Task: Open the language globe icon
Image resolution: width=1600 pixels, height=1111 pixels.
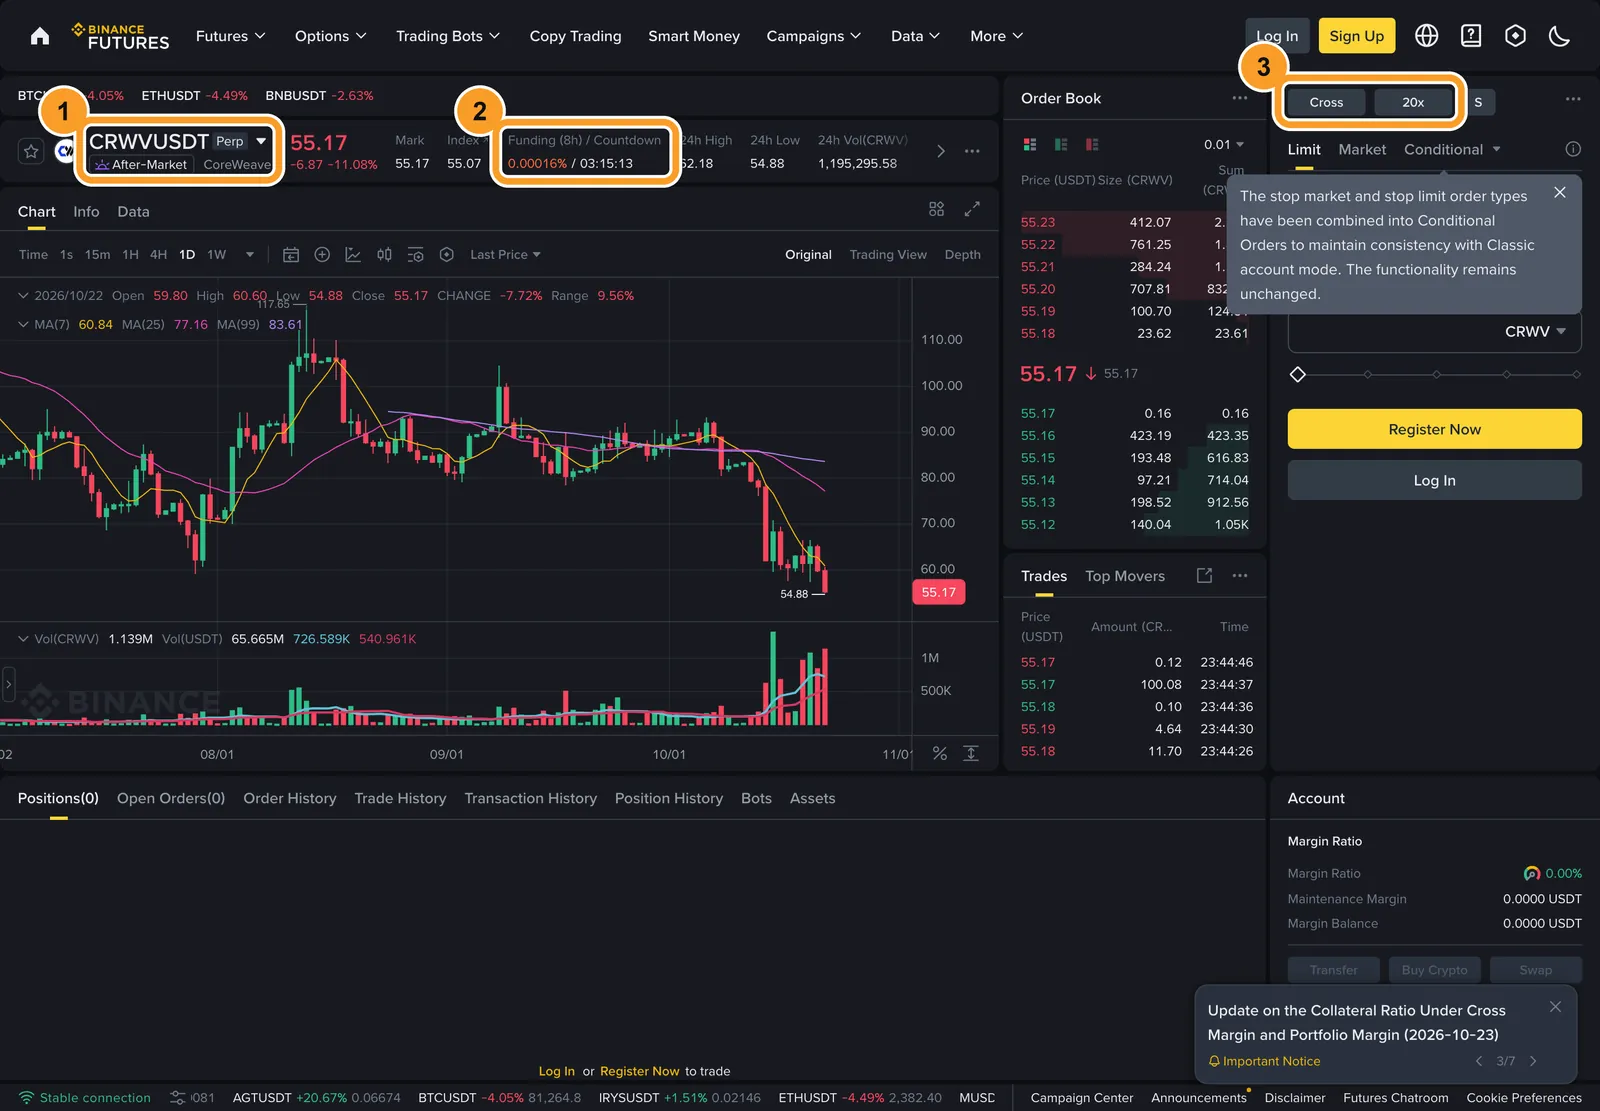Action: 1426,36
